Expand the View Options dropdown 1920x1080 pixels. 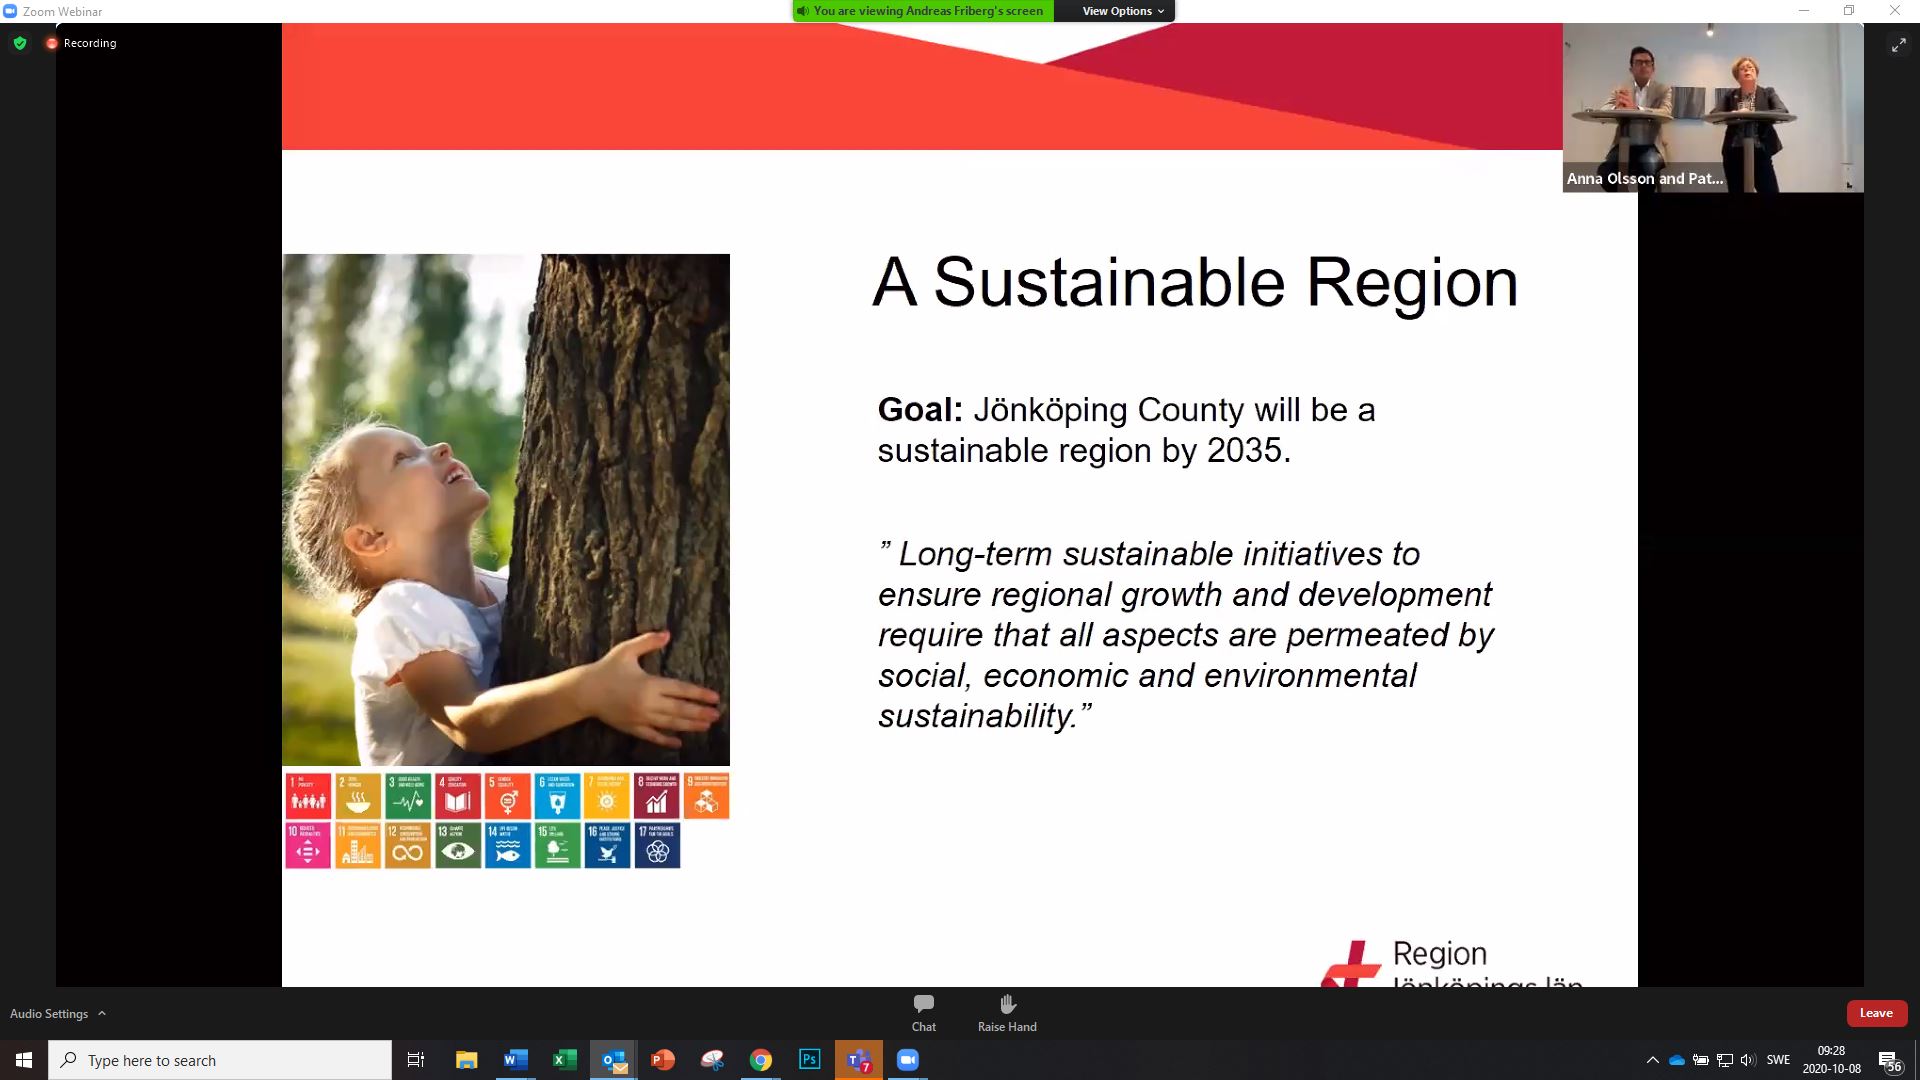pyautogui.click(x=1122, y=11)
